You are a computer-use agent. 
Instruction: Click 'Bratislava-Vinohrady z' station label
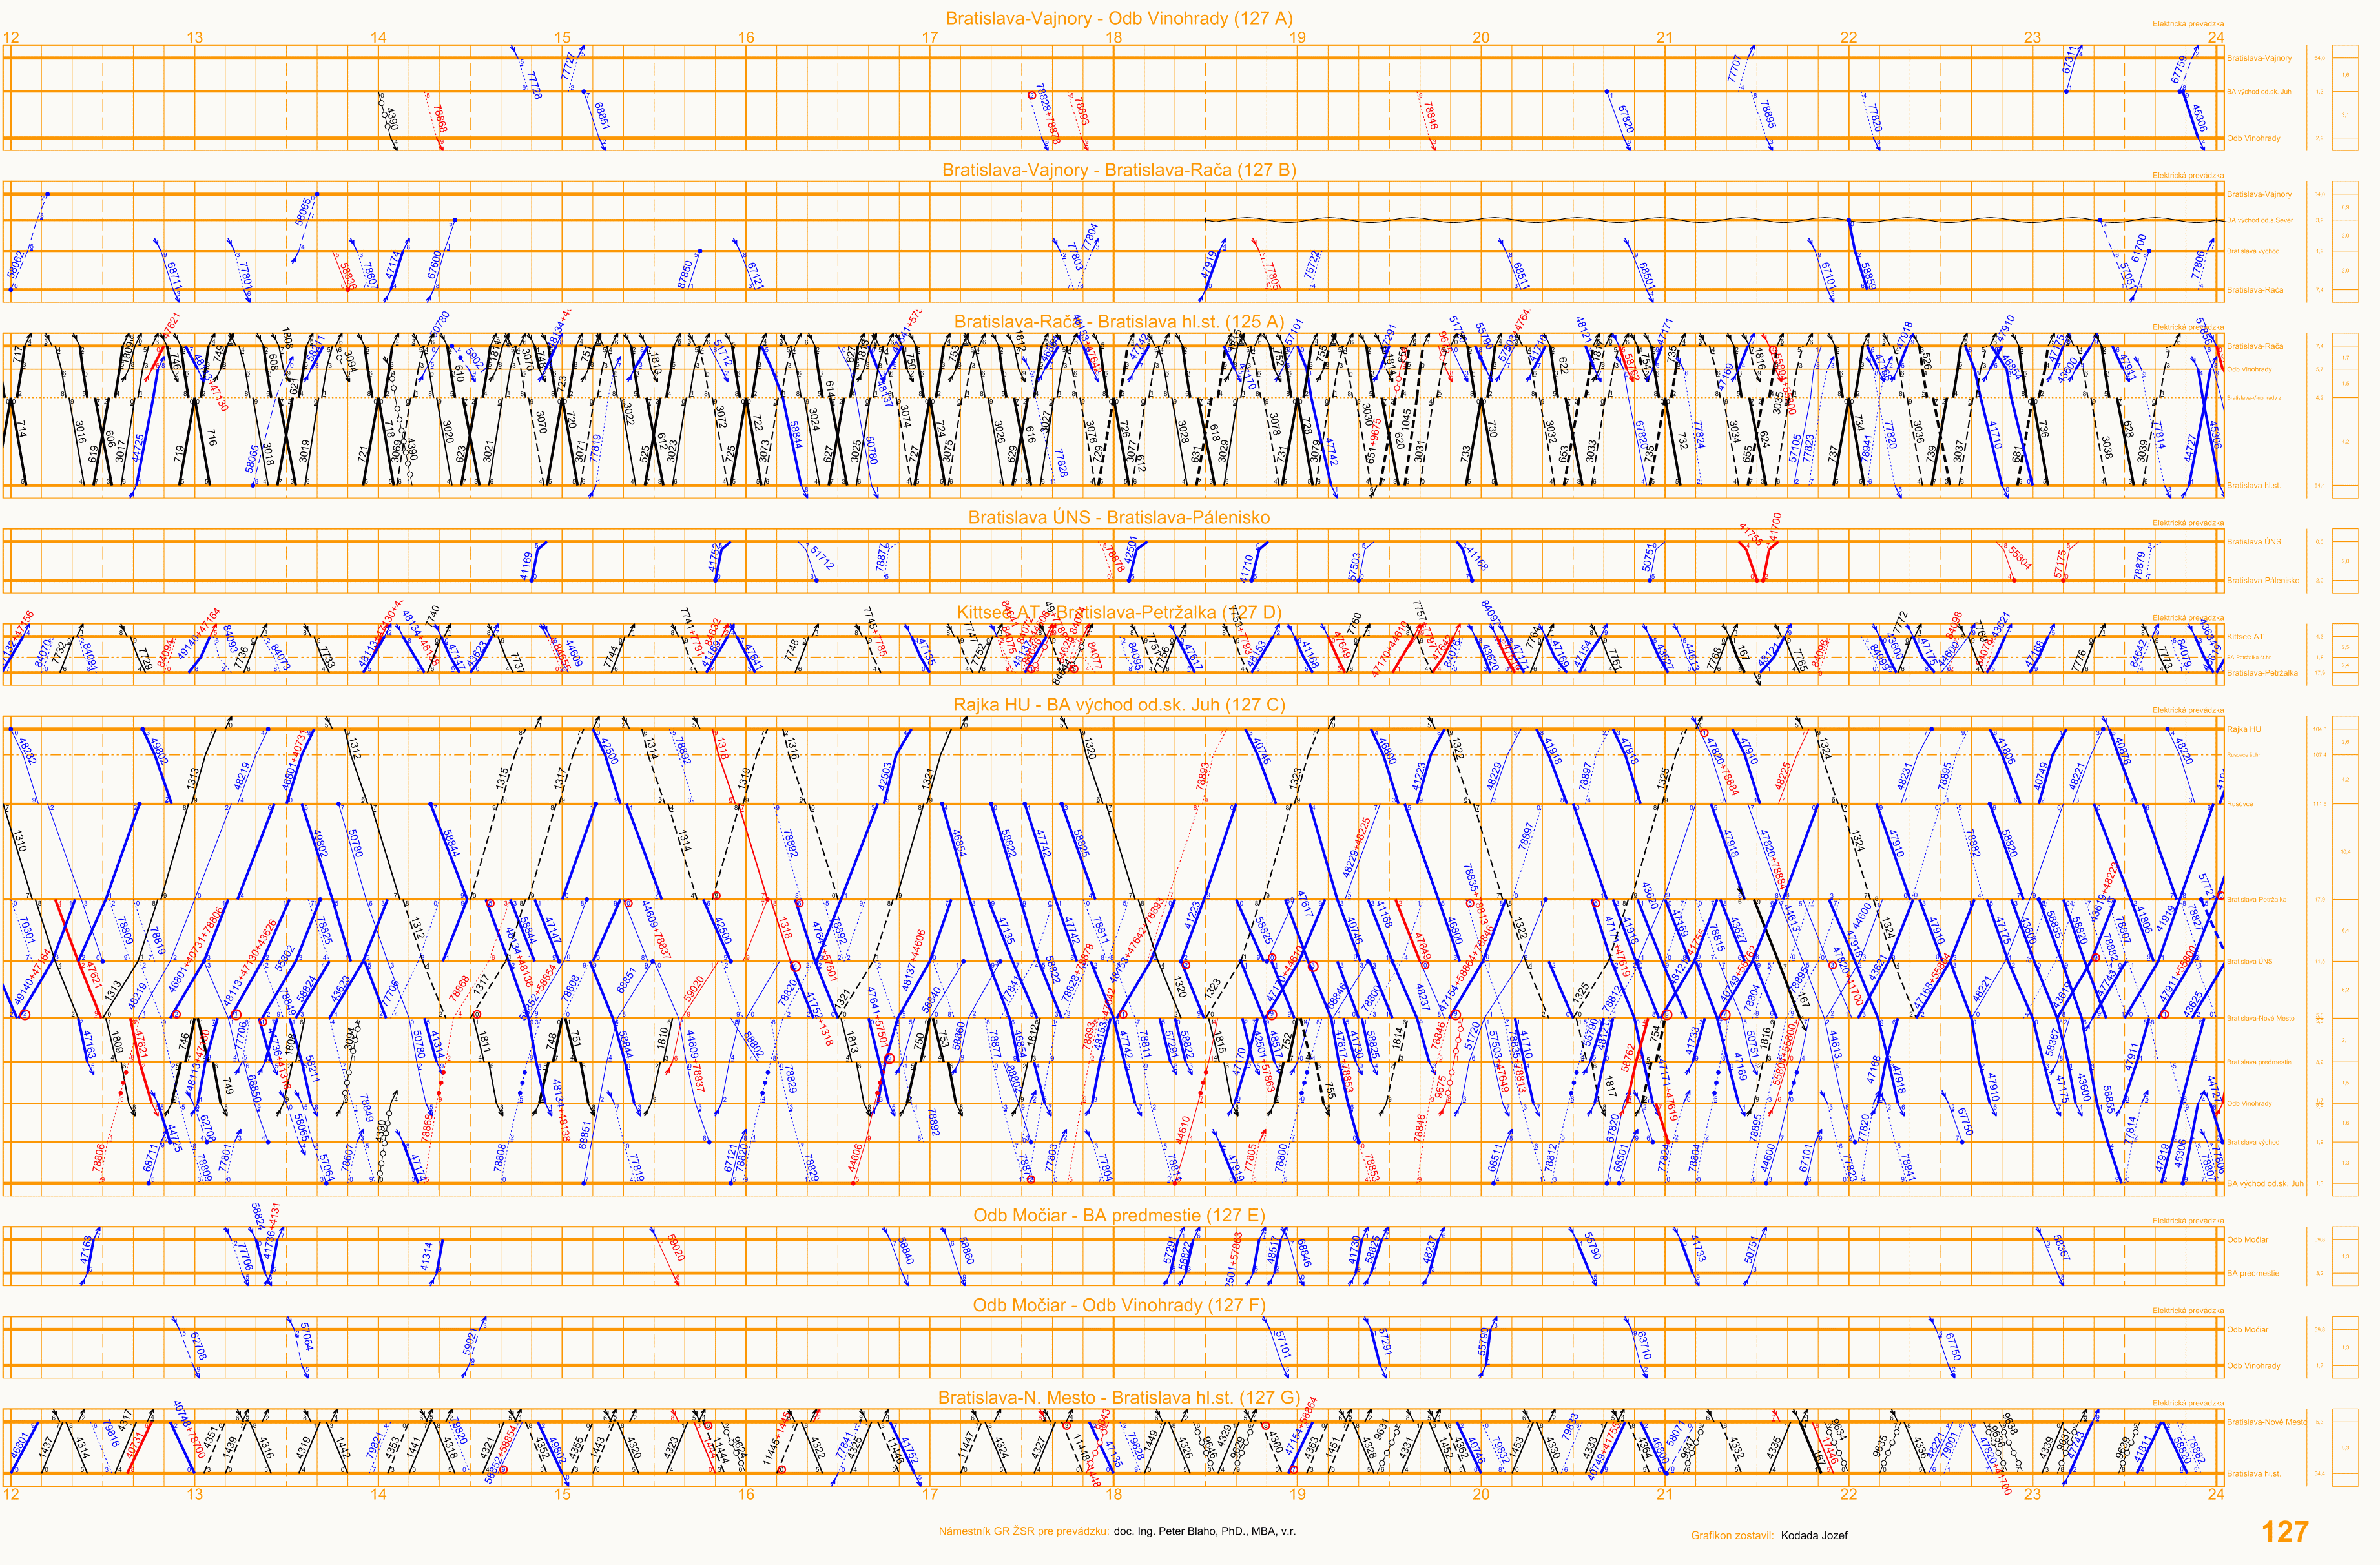[2254, 398]
